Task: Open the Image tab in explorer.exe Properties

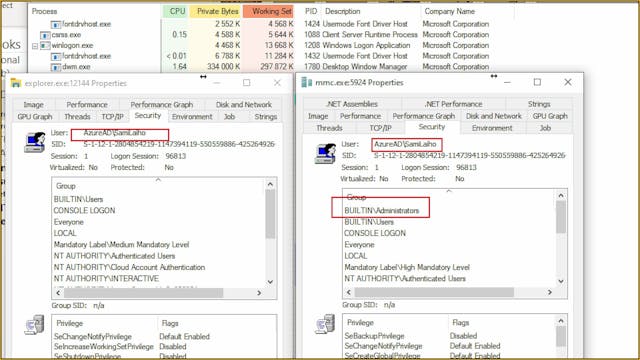Action: [x=33, y=105]
